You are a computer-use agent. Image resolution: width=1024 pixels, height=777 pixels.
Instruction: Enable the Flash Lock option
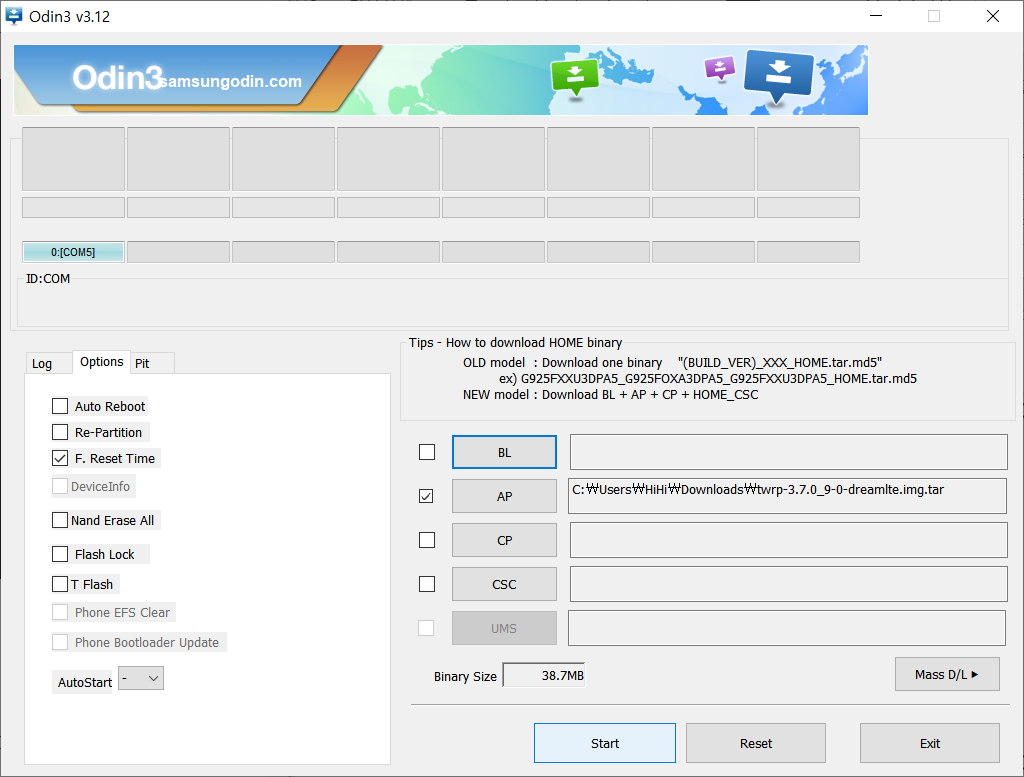tap(60, 554)
